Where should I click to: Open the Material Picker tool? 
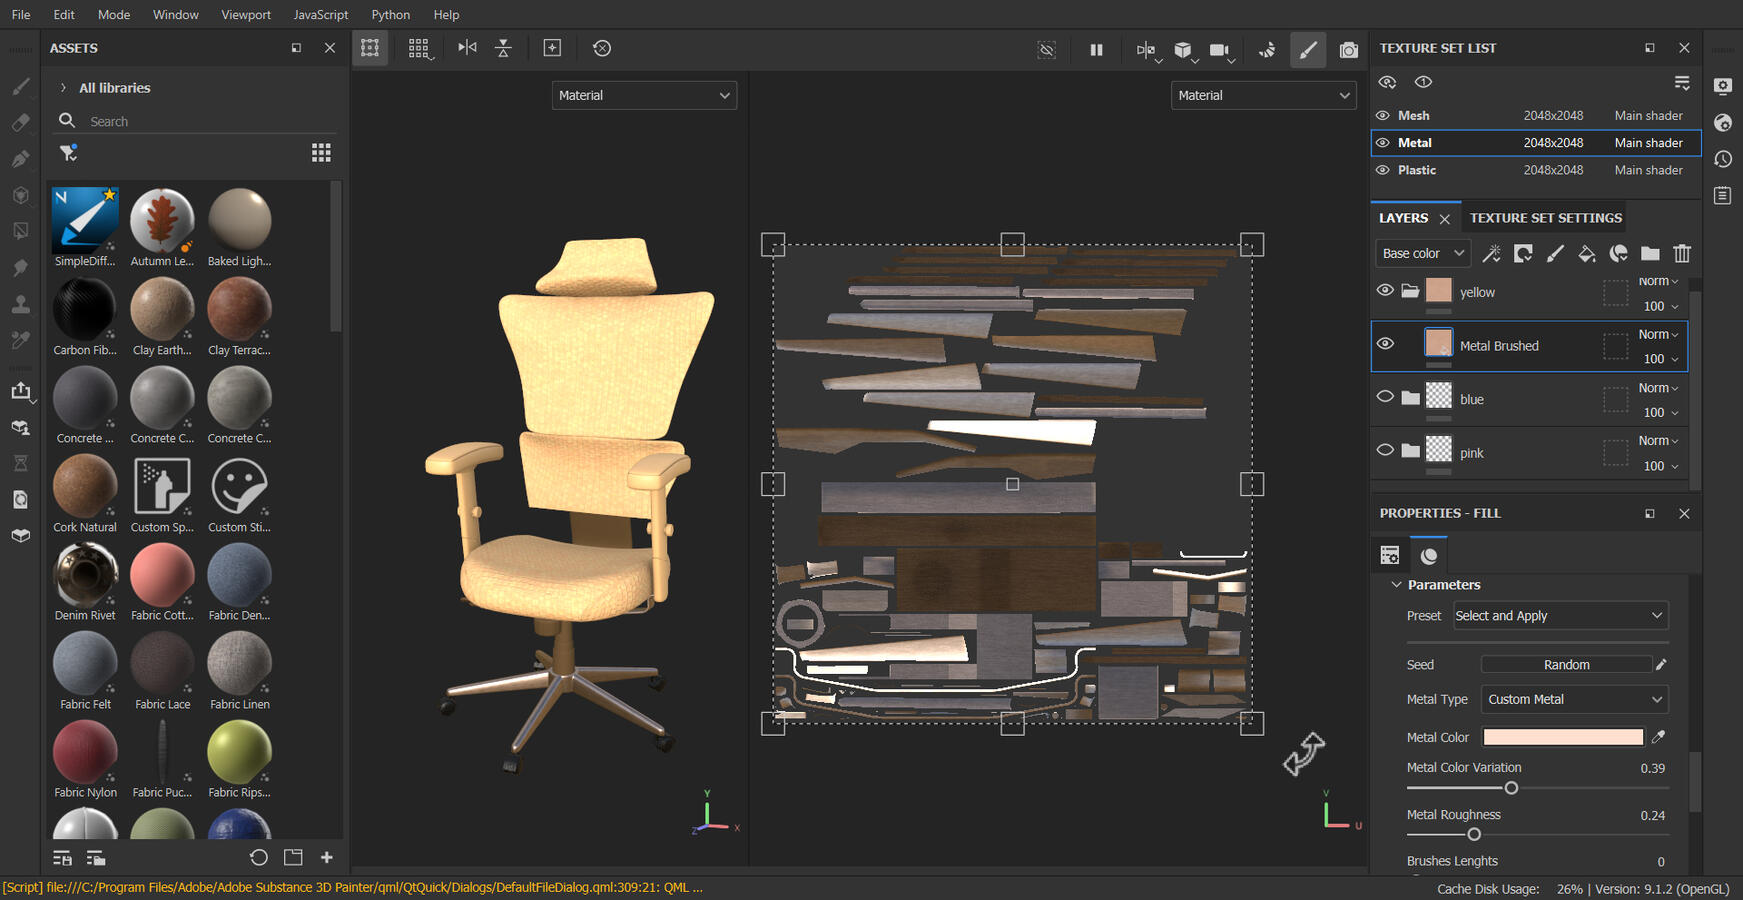[20, 340]
